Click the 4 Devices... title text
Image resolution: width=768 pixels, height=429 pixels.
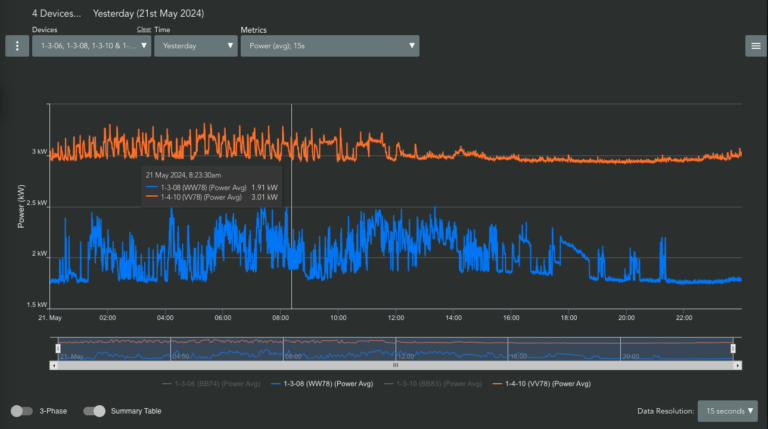[x=57, y=14]
